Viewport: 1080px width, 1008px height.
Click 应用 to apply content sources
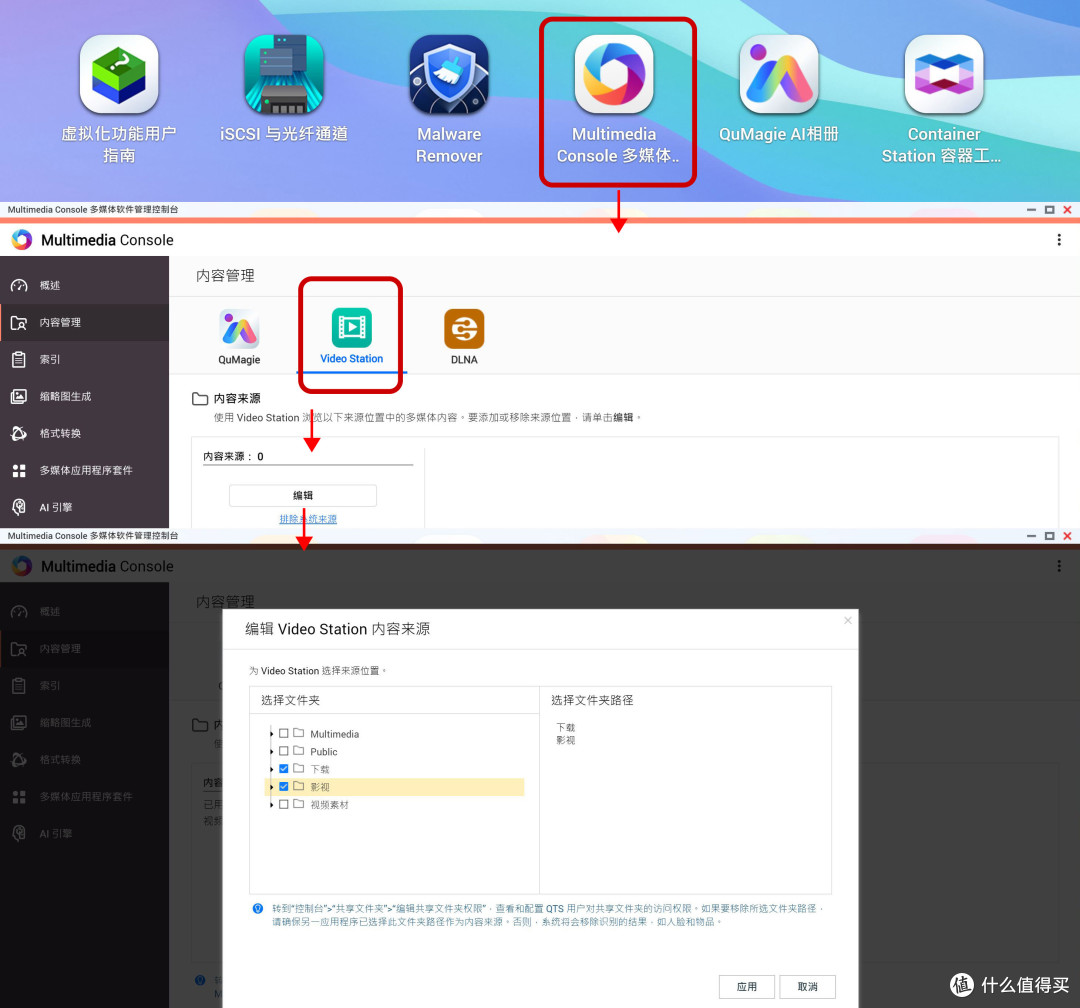pos(747,987)
